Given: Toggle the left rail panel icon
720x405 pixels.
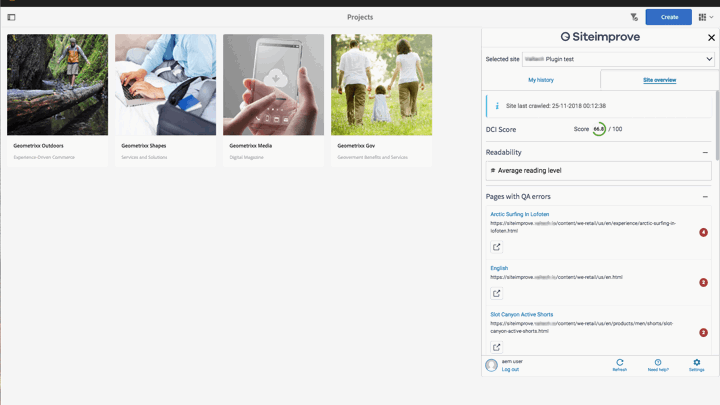Looking at the screenshot, I should [x=11, y=17].
